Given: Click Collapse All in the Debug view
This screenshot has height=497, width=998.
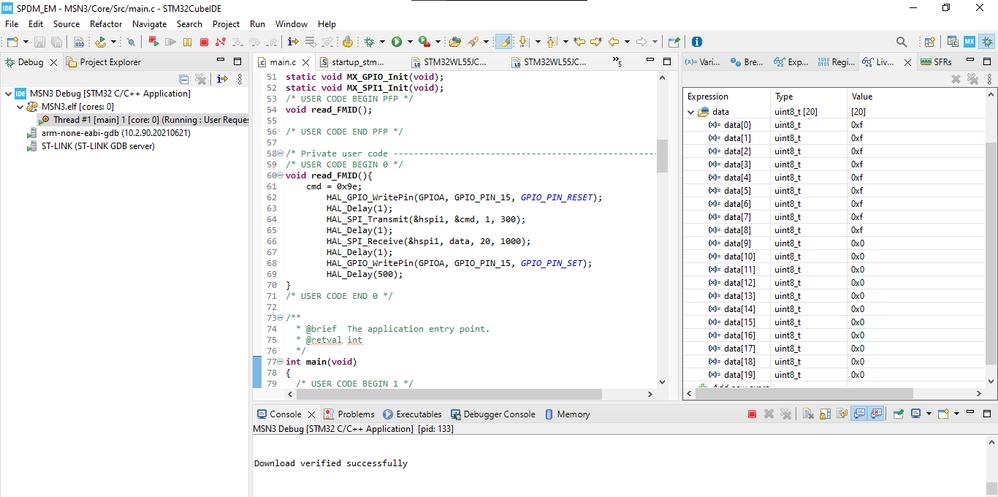Looking at the screenshot, I should pos(183,79).
